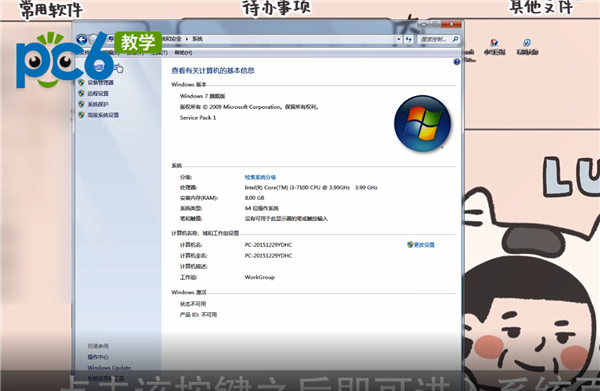Click the shield icon beside 远程设置
This screenshot has width=600, height=391.
point(81,93)
